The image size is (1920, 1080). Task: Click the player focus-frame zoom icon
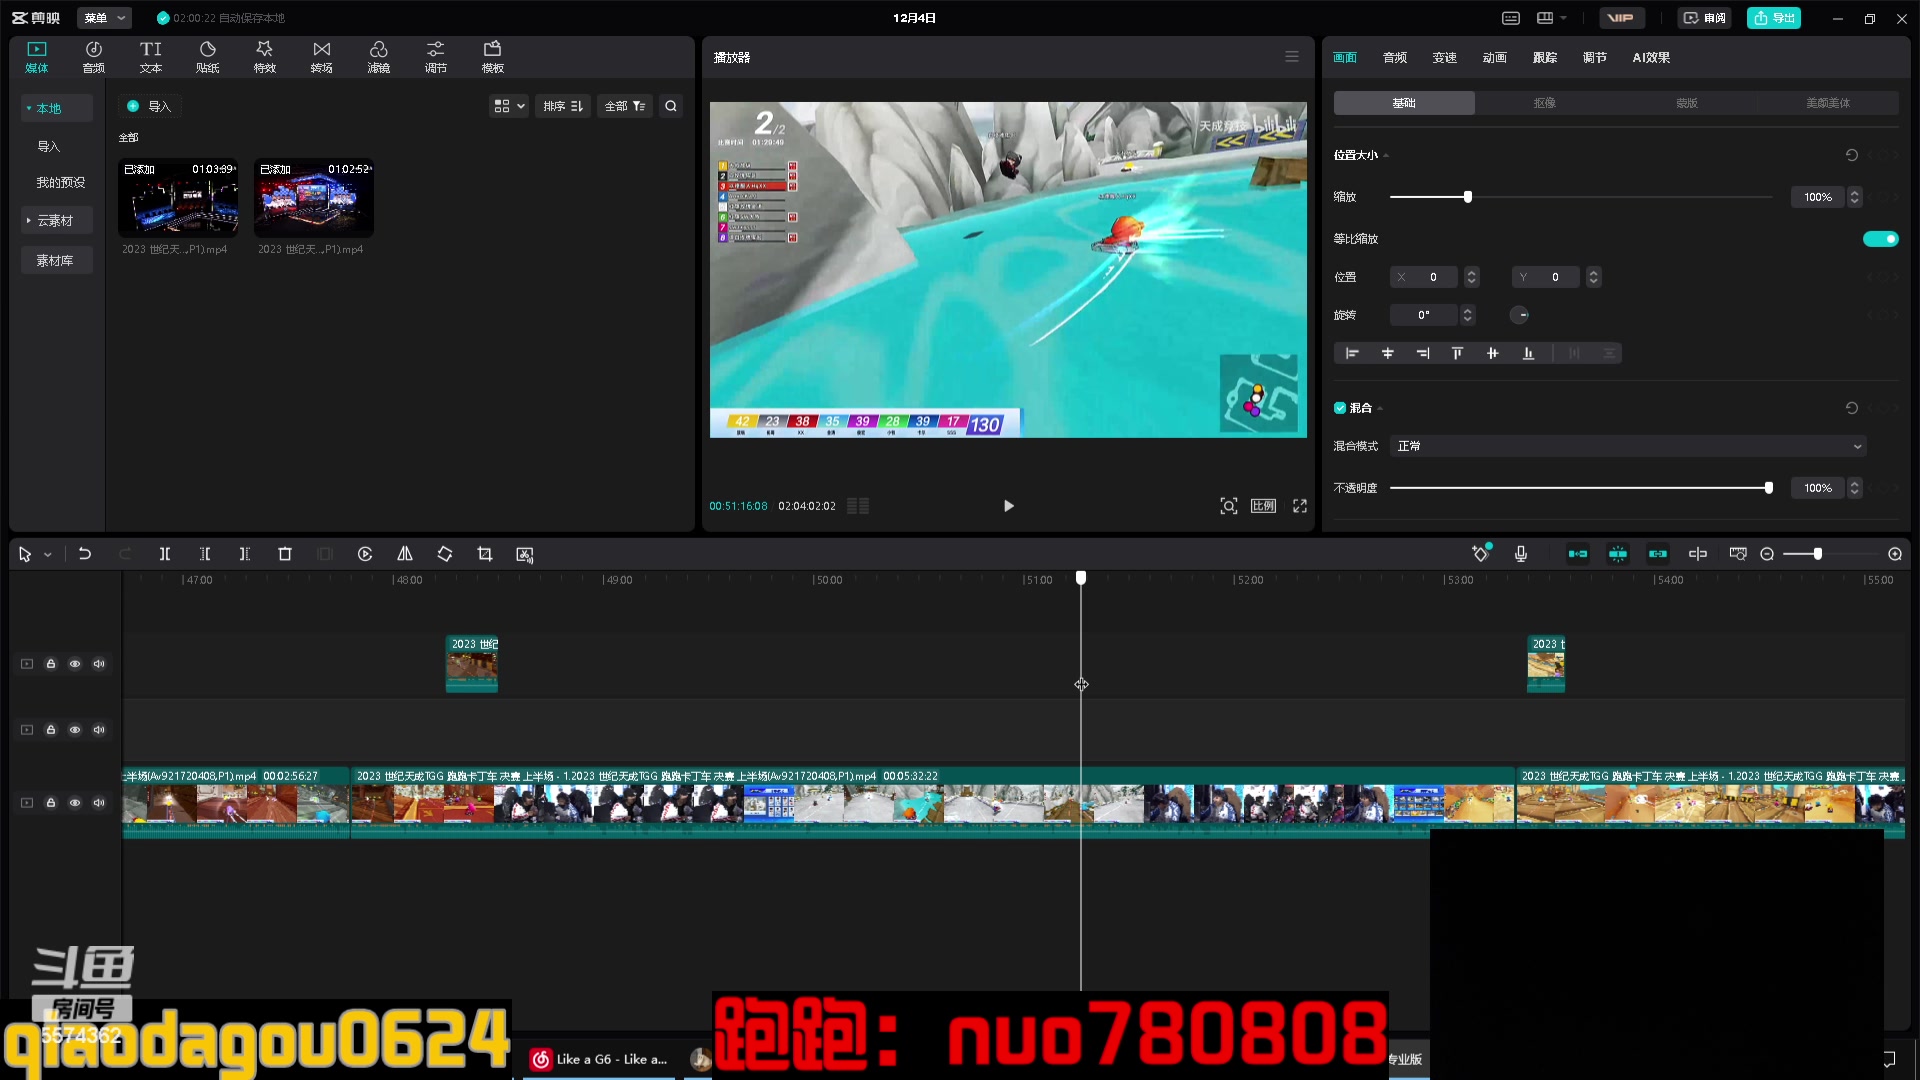tap(1229, 506)
